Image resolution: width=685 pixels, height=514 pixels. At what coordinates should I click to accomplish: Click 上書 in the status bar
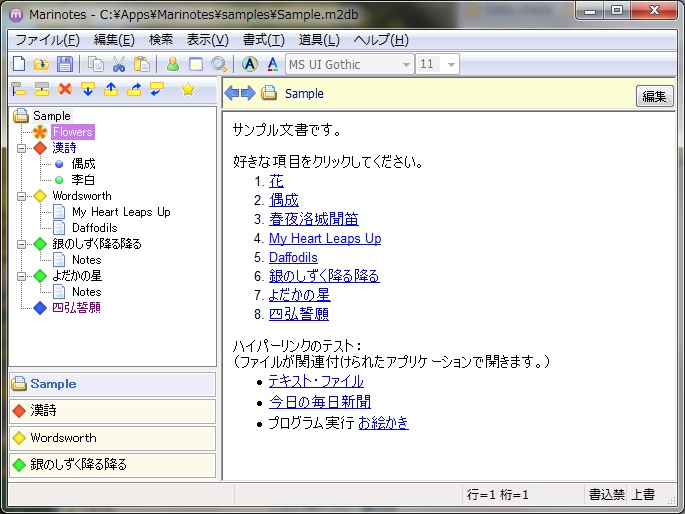coord(643,494)
